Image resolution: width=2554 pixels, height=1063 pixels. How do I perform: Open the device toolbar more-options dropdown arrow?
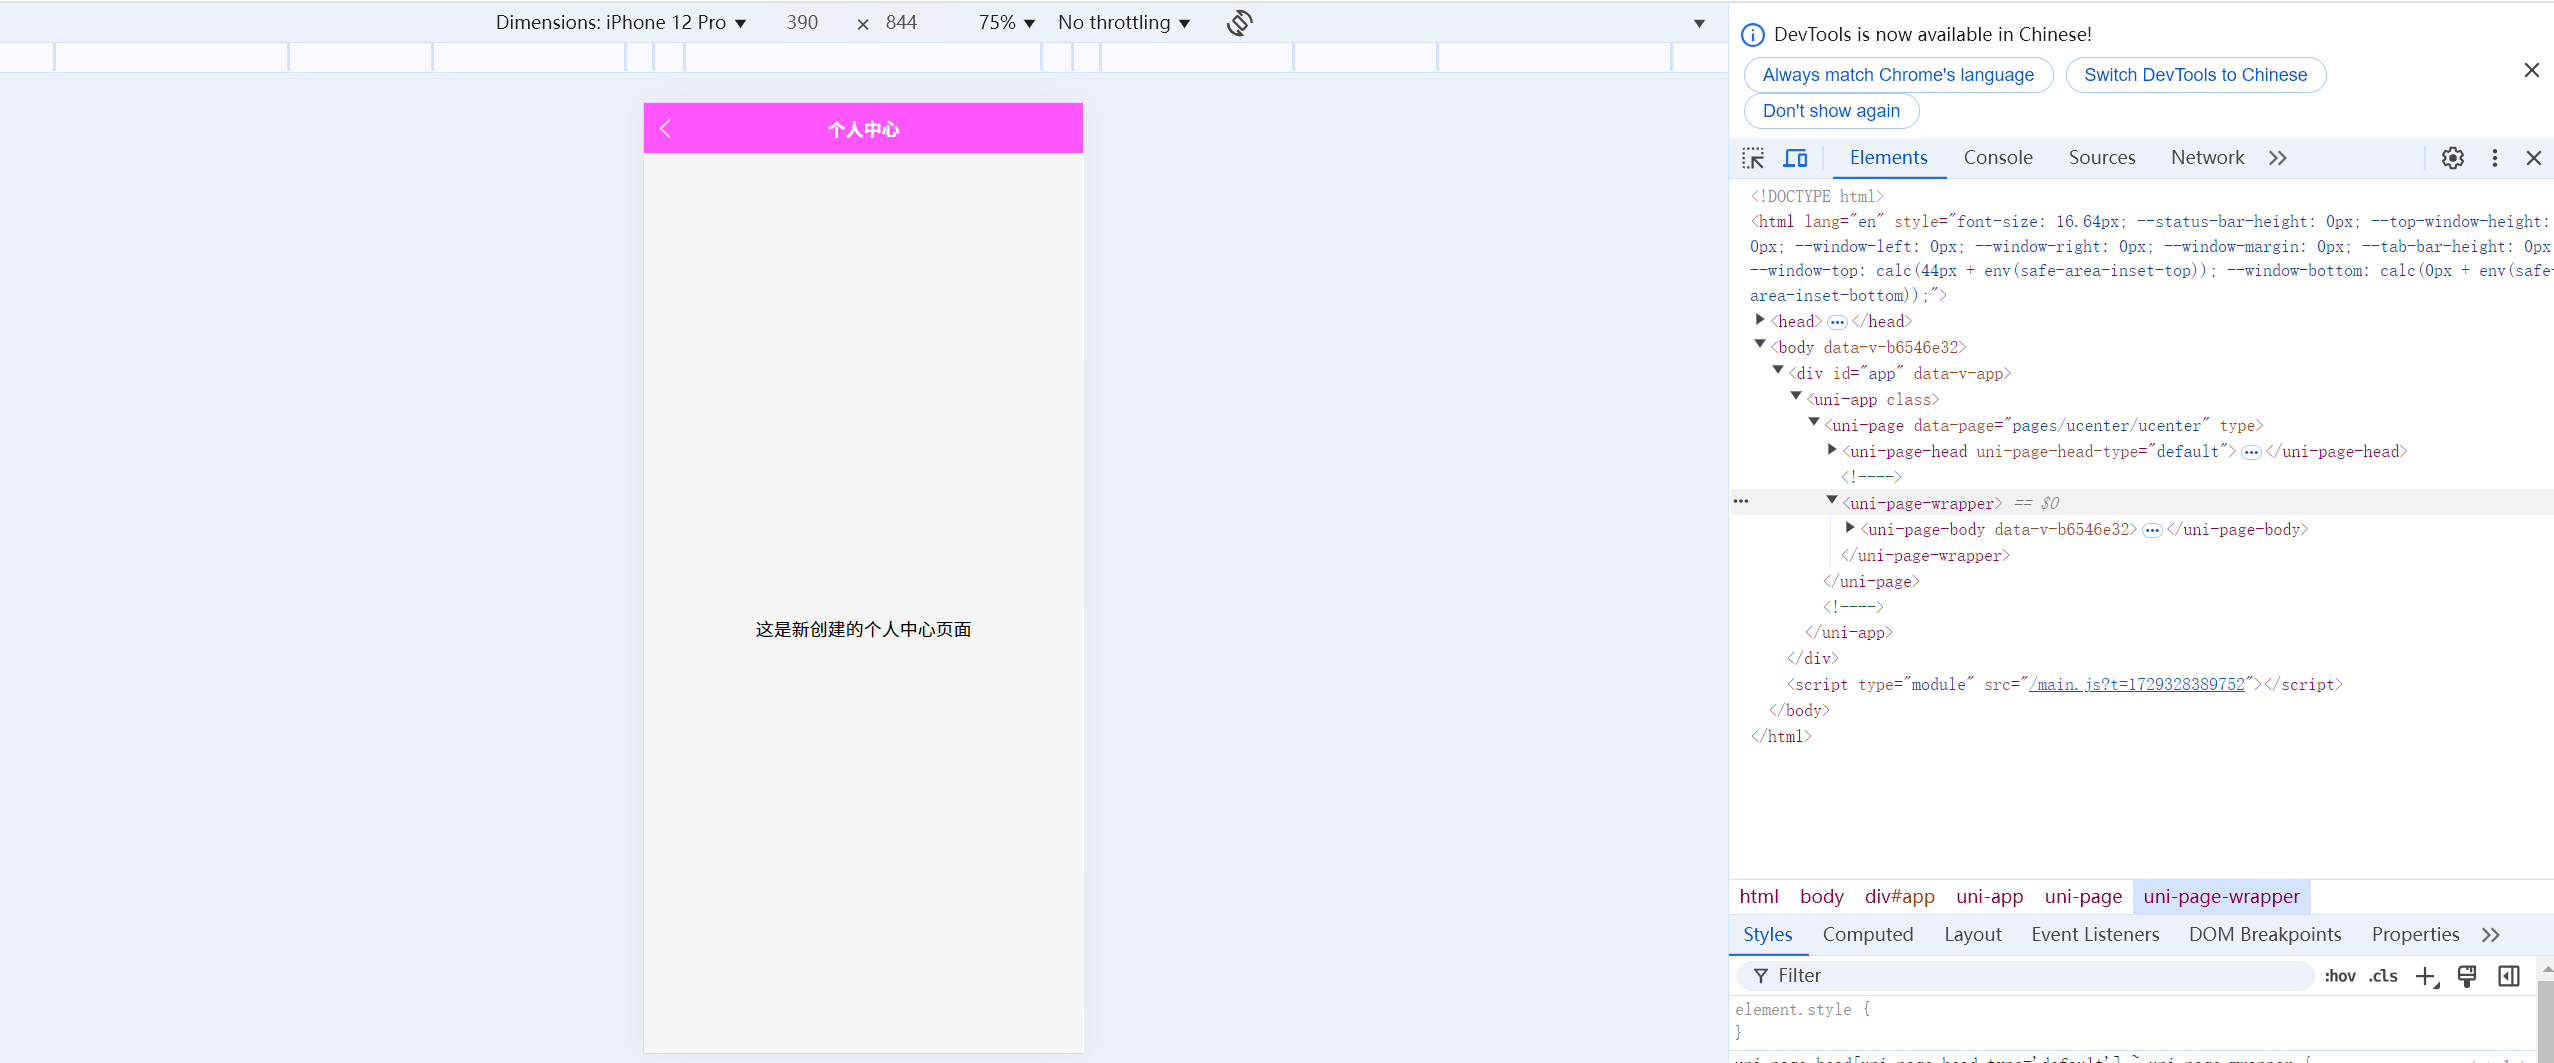[x=1699, y=24]
